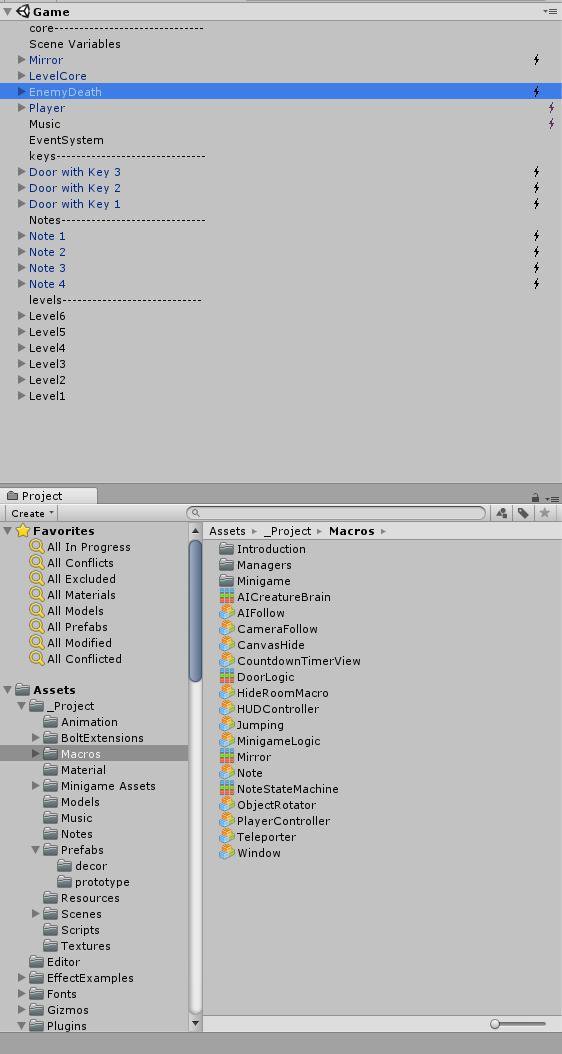Click the save search star icon
The image size is (562, 1054).
coord(545,514)
